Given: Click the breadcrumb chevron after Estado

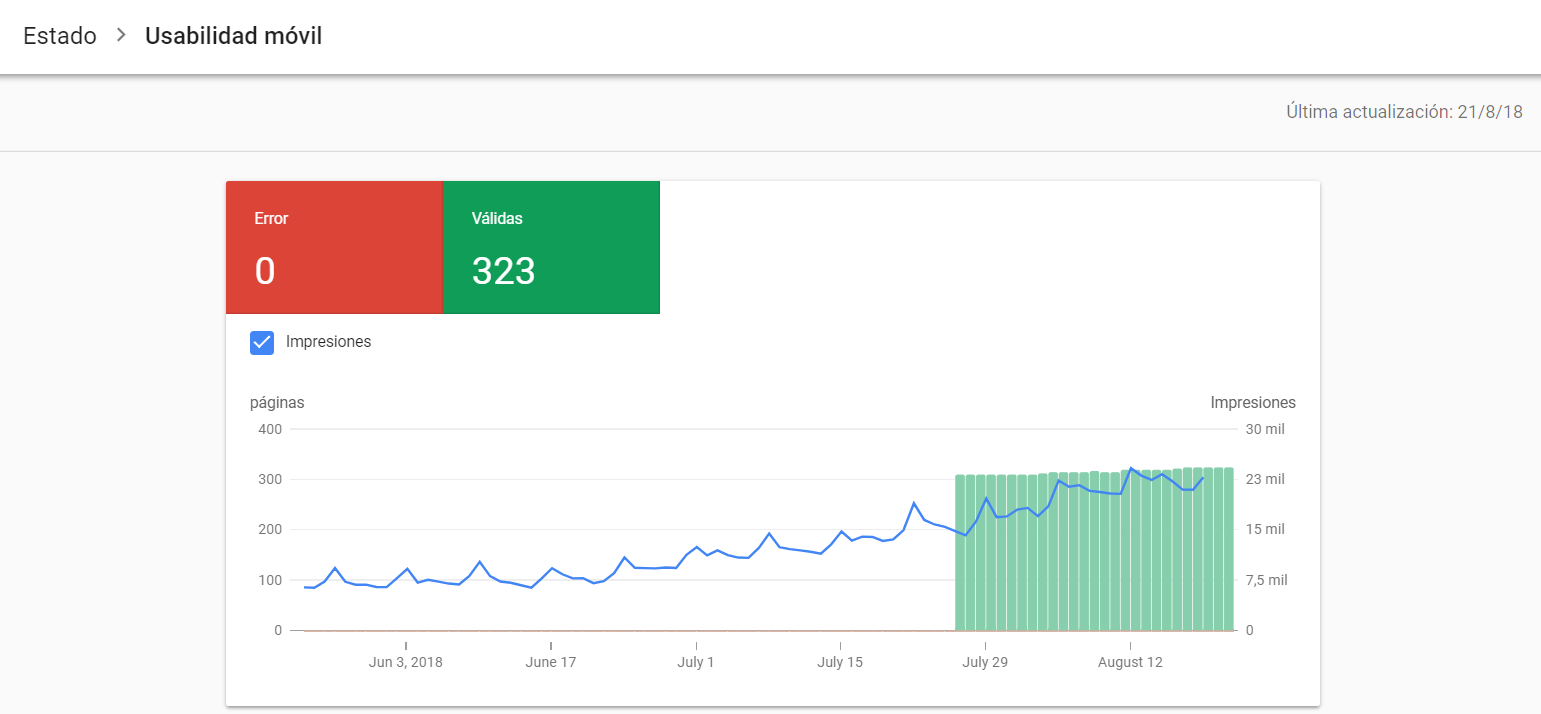Looking at the screenshot, I should (x=121, y=36).
